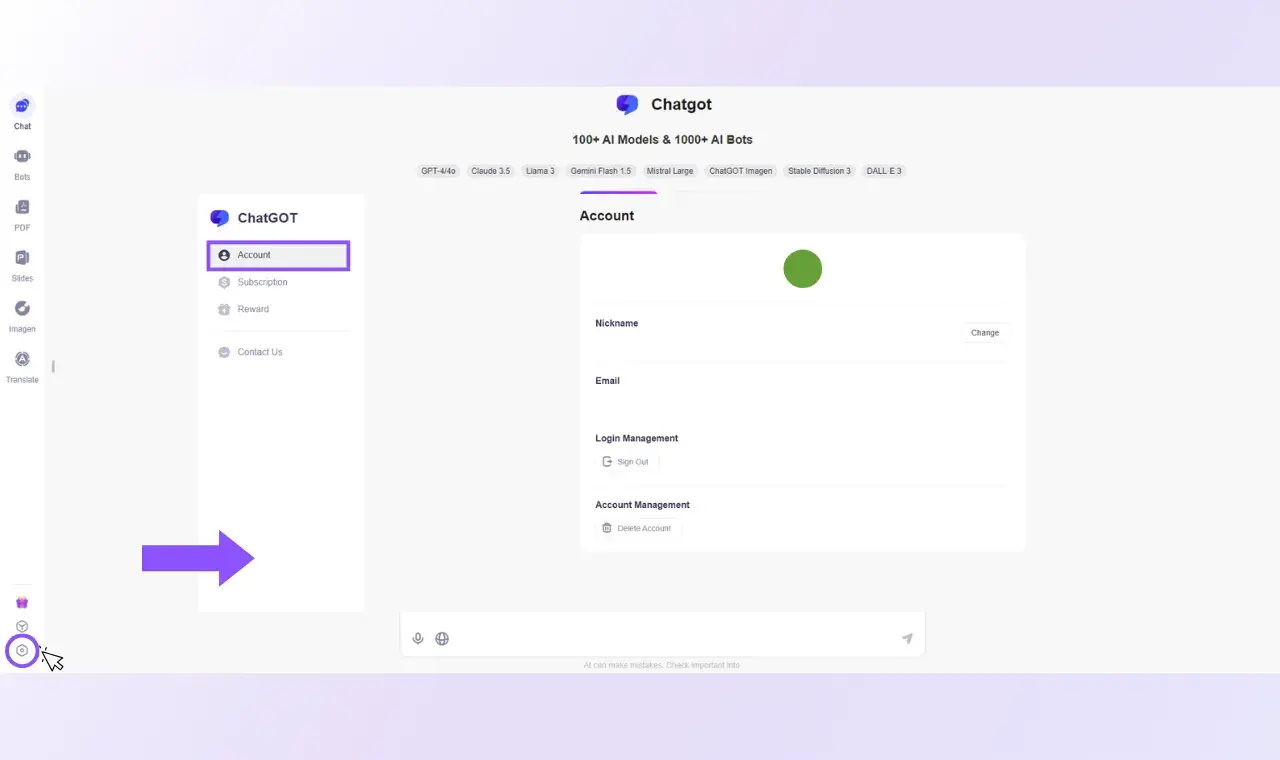Image resolution: width=1280 pixels, height=760 pixels.
Task: Click the microphone icon in chat box
Action: 418,638
